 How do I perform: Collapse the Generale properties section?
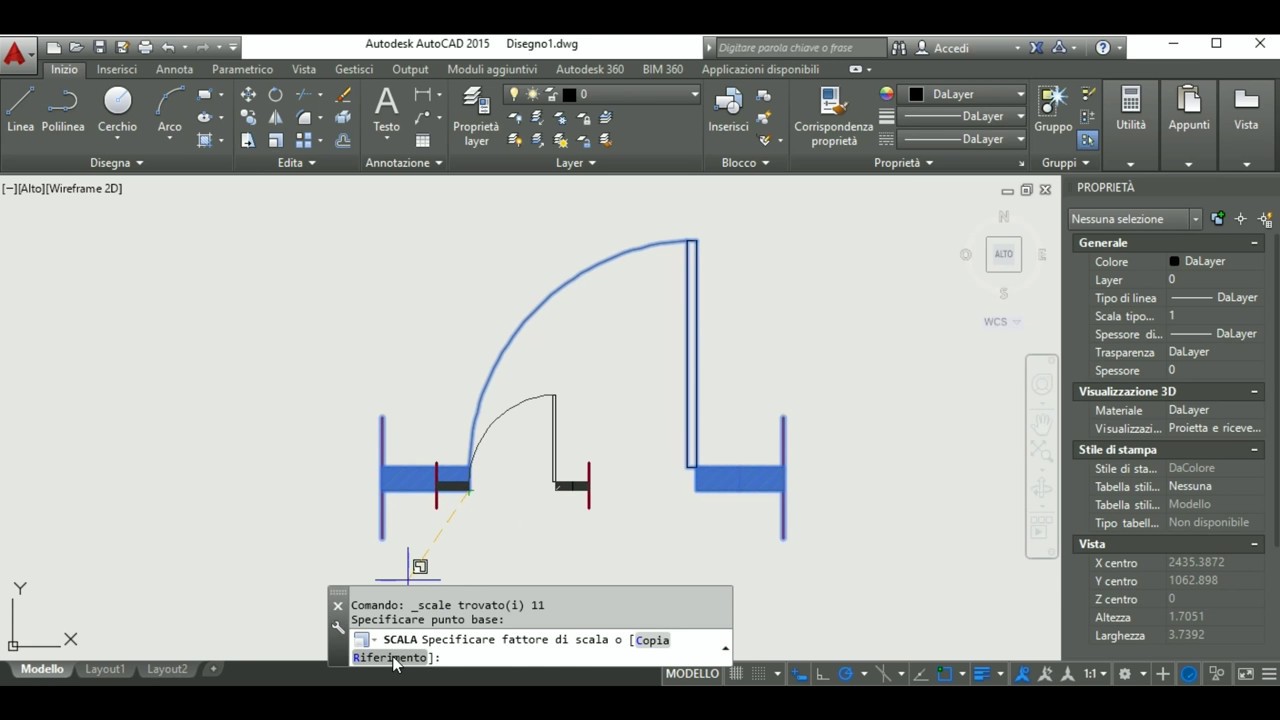coord(1254,243)
